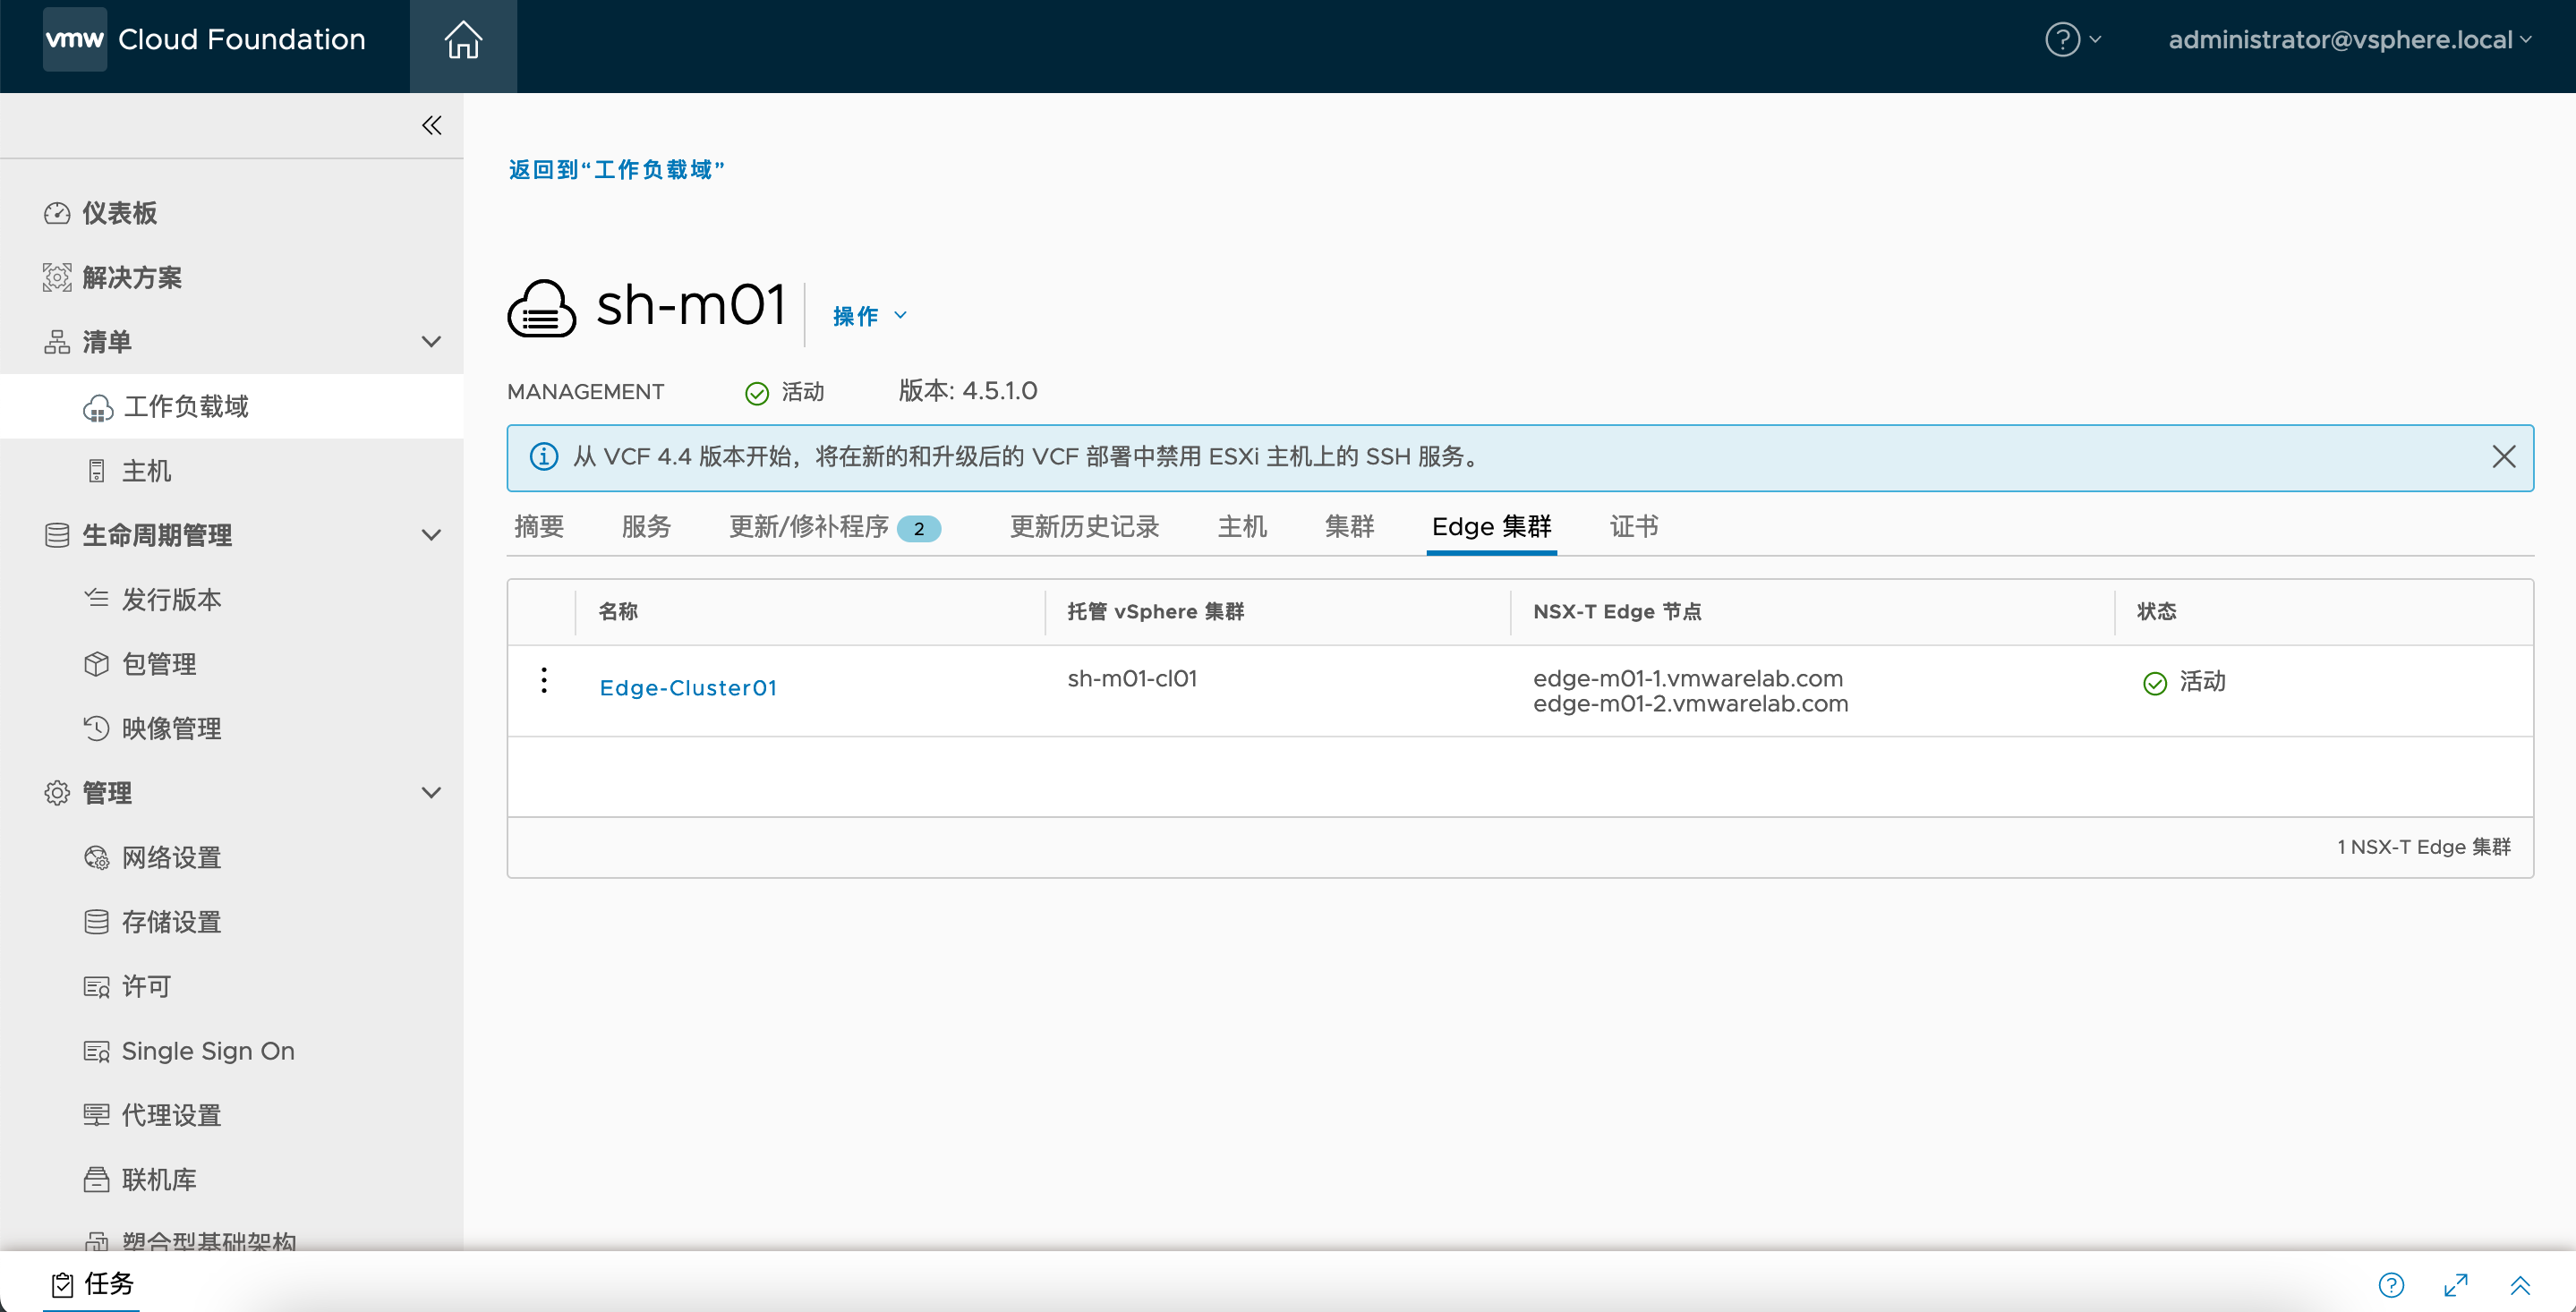This screenshot has width=2576, height=1312.
Task: Open the 任务 tasks panel label
Action: click(x=109, y=1284)
